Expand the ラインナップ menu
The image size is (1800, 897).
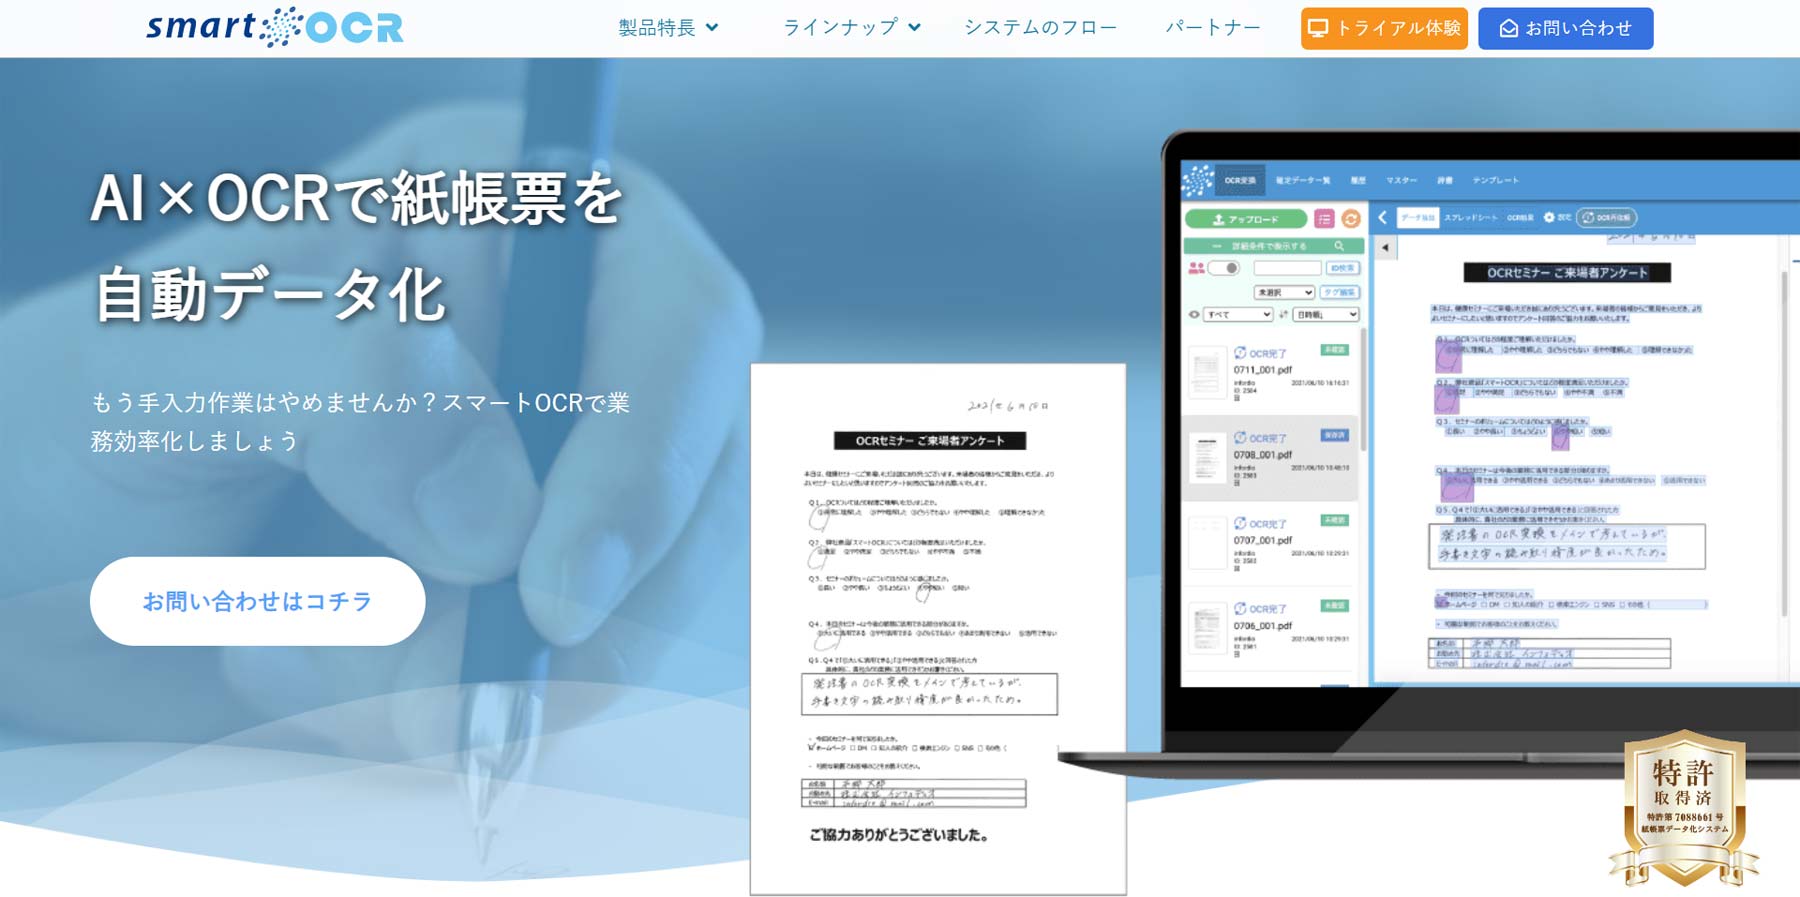(x=851, y=28)
